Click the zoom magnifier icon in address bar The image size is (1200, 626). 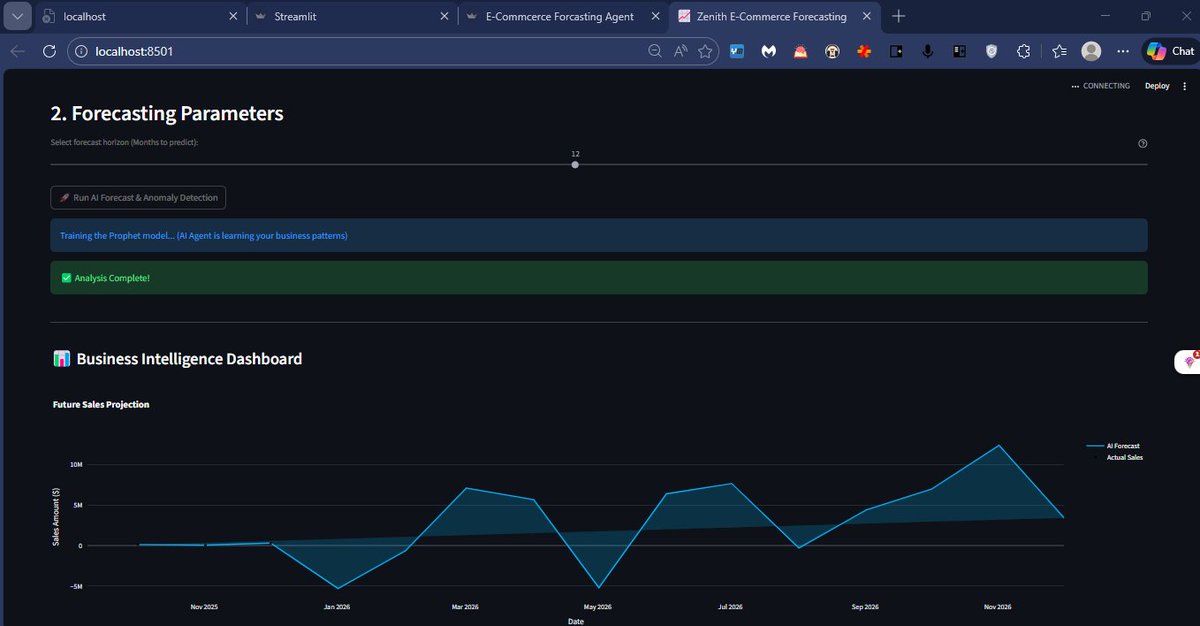[655, 50]
